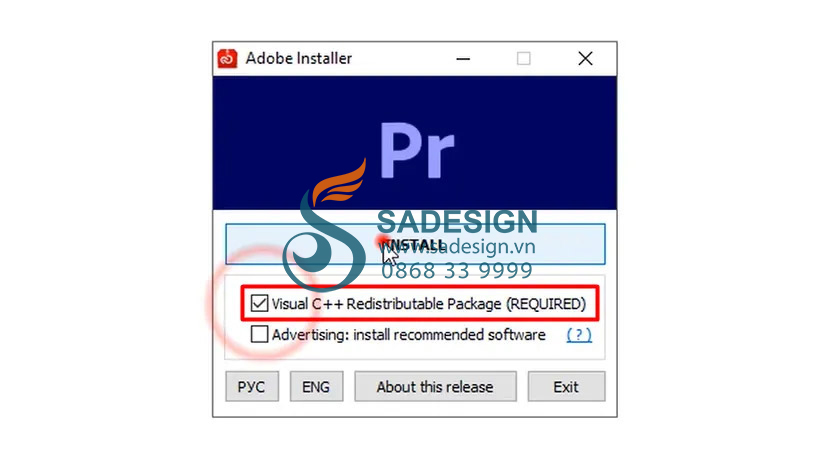Click the Visual C++ Redistributable Package (REQUIRED) label
Image resolution: width=820 pixels, height=450 pixels.
tap(429, 303)
